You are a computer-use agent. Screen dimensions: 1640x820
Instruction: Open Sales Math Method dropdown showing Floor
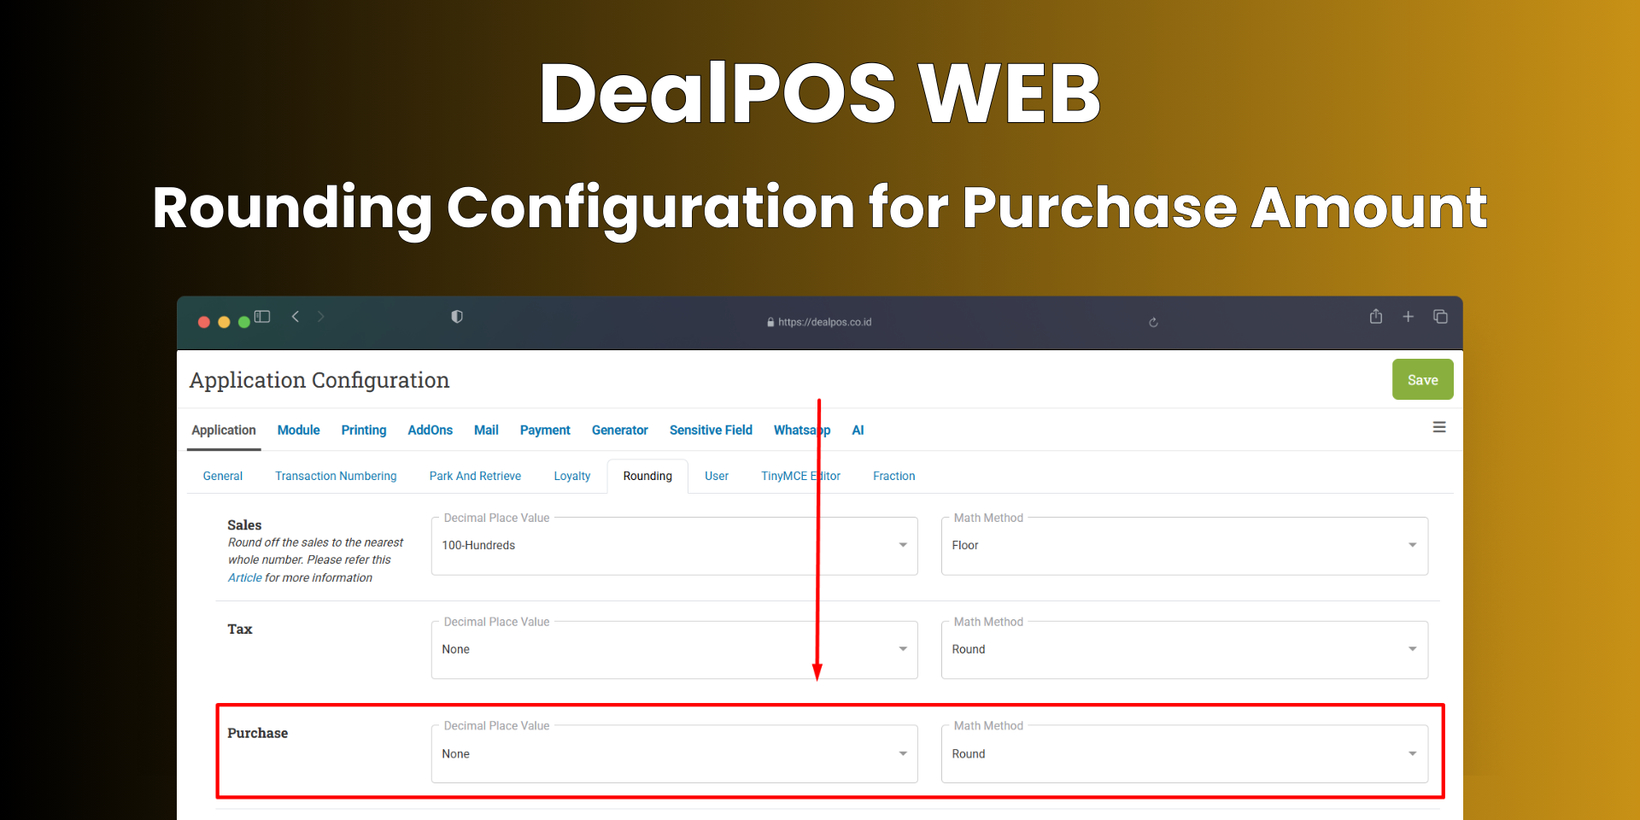[x=1184, y=546]
